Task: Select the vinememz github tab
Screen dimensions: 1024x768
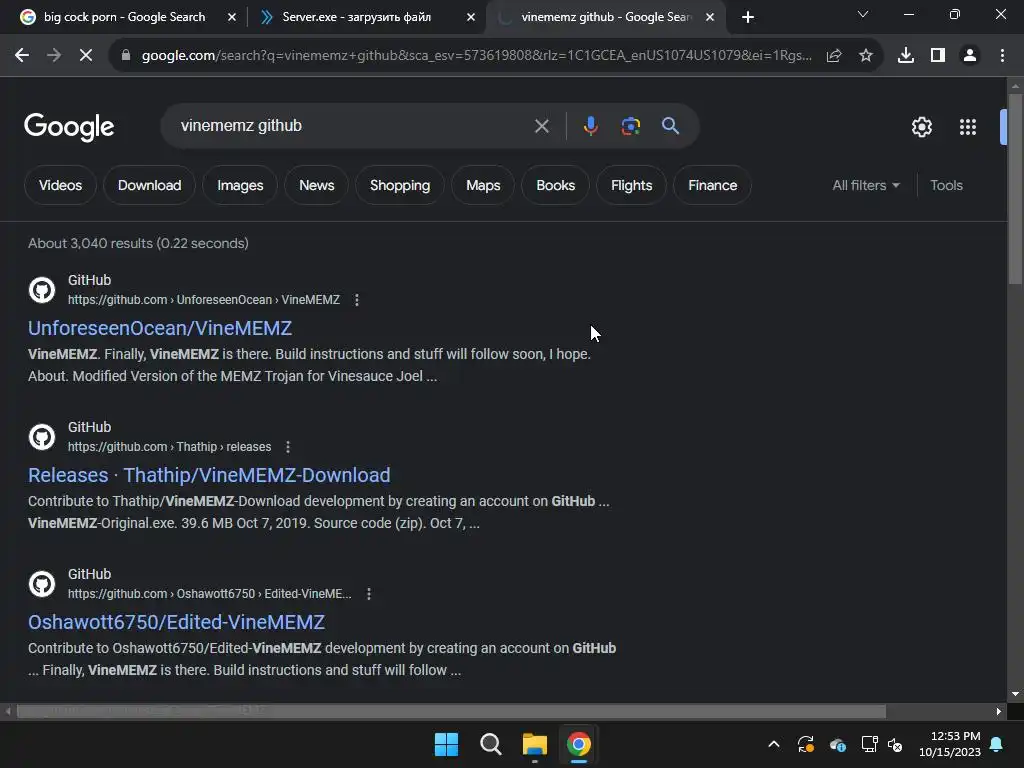Action: (x=605, y=17)
